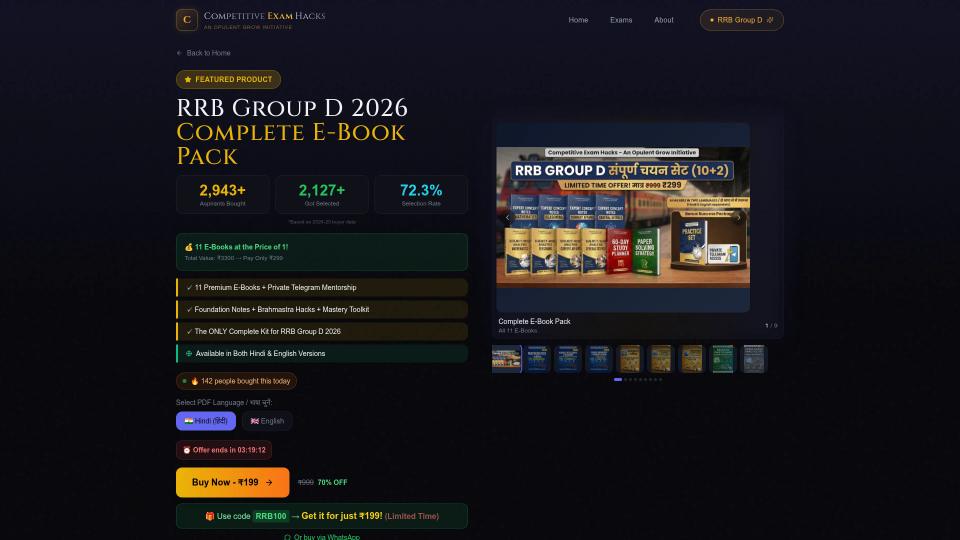The image size is (960, 540).
Task: Select the second carousel thumbnail
Action: click(x=538, y=359)
